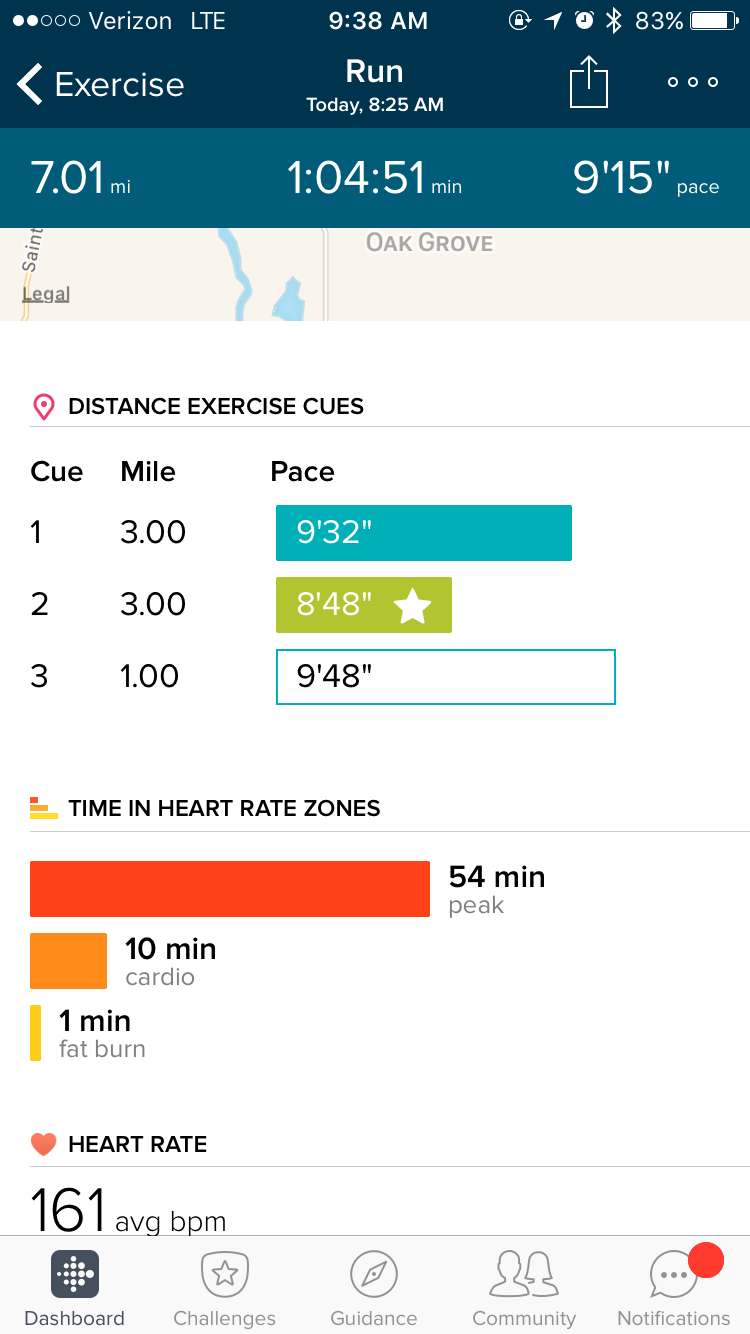Image resolution: width=750 pixels, height=1334 pixels.
Task: Open the Guidance compass tab
Action: [374, 1289]
